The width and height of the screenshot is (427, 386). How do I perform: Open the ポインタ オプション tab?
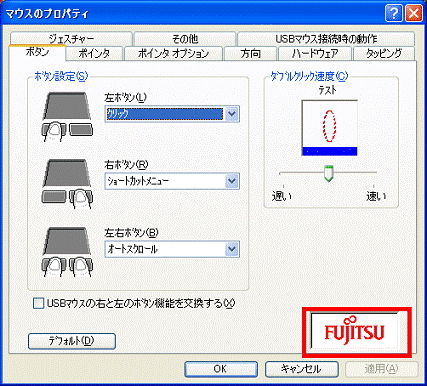pyautogui.click(x=173, y=53)
